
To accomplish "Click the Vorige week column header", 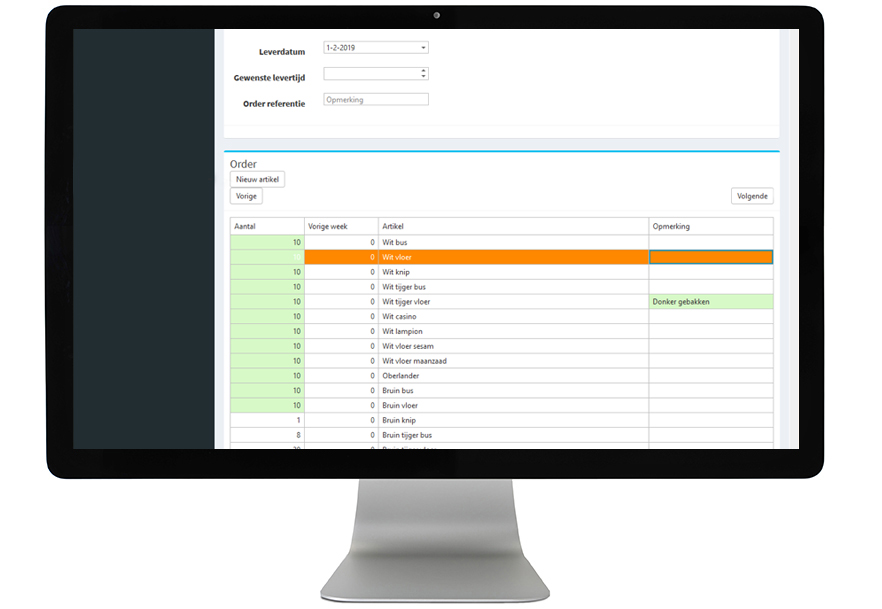I will click(341, 227).
